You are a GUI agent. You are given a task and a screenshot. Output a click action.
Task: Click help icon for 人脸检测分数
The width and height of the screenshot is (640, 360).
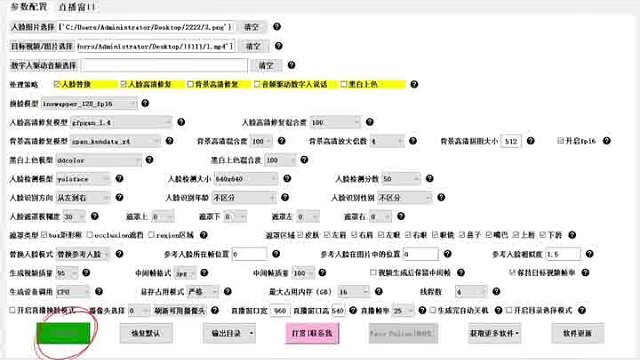(429, 178)
